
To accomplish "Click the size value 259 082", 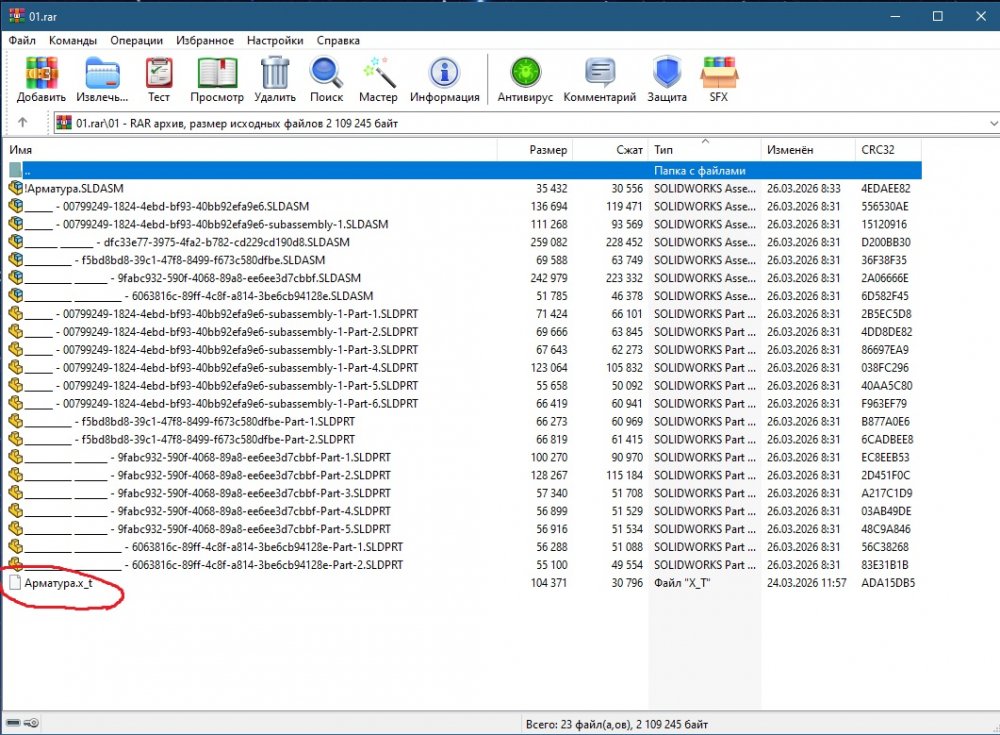I will [548, 242].
